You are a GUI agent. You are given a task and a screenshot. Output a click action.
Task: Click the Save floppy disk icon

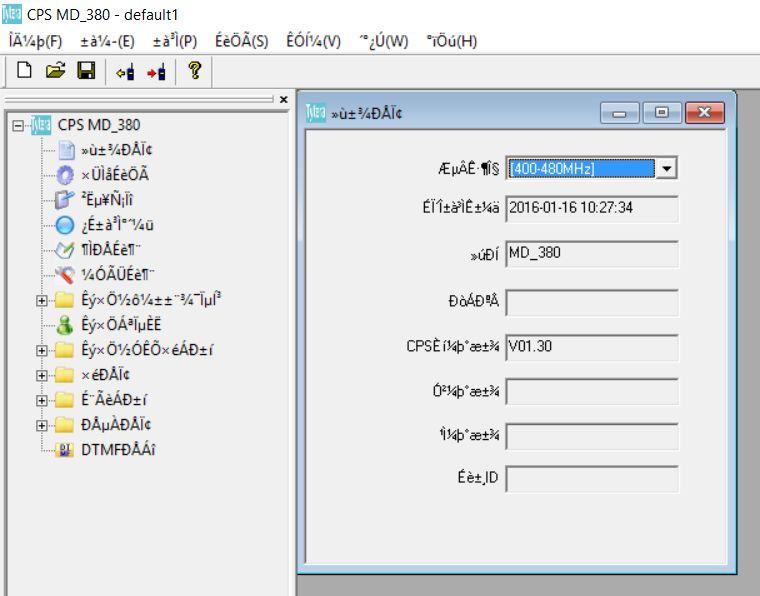(86, 71)
